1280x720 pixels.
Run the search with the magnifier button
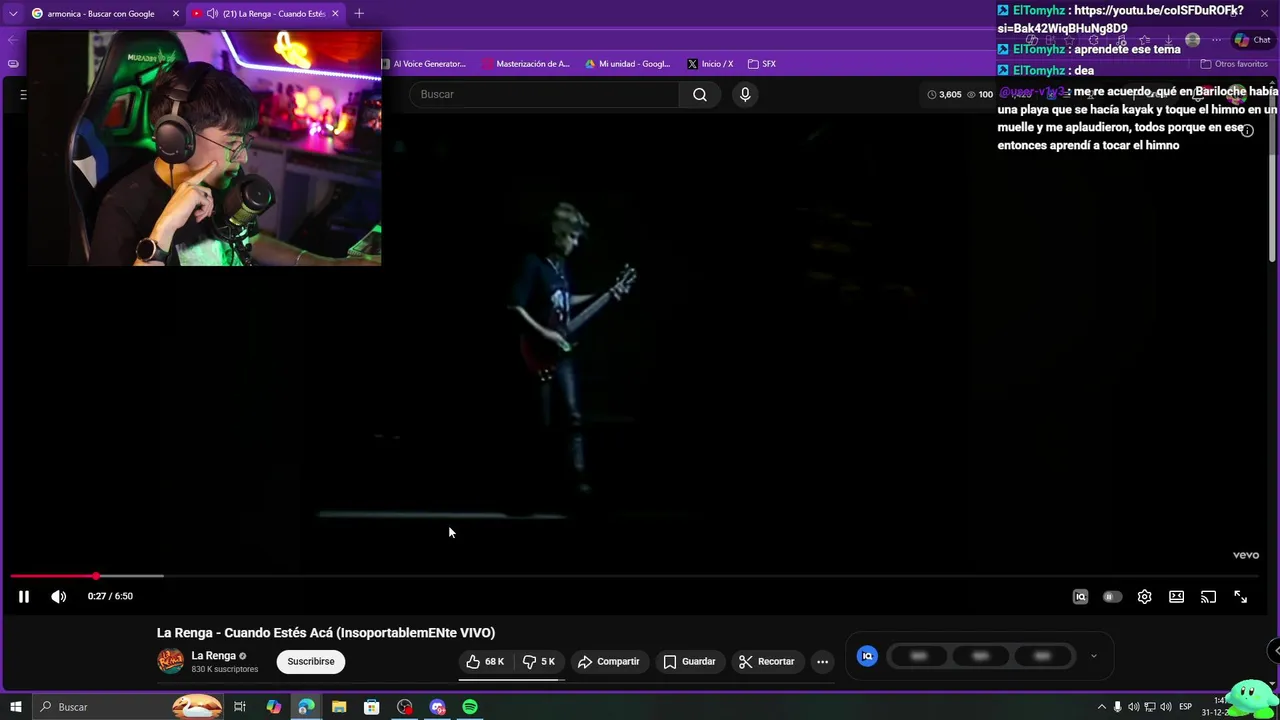point(700,94)
